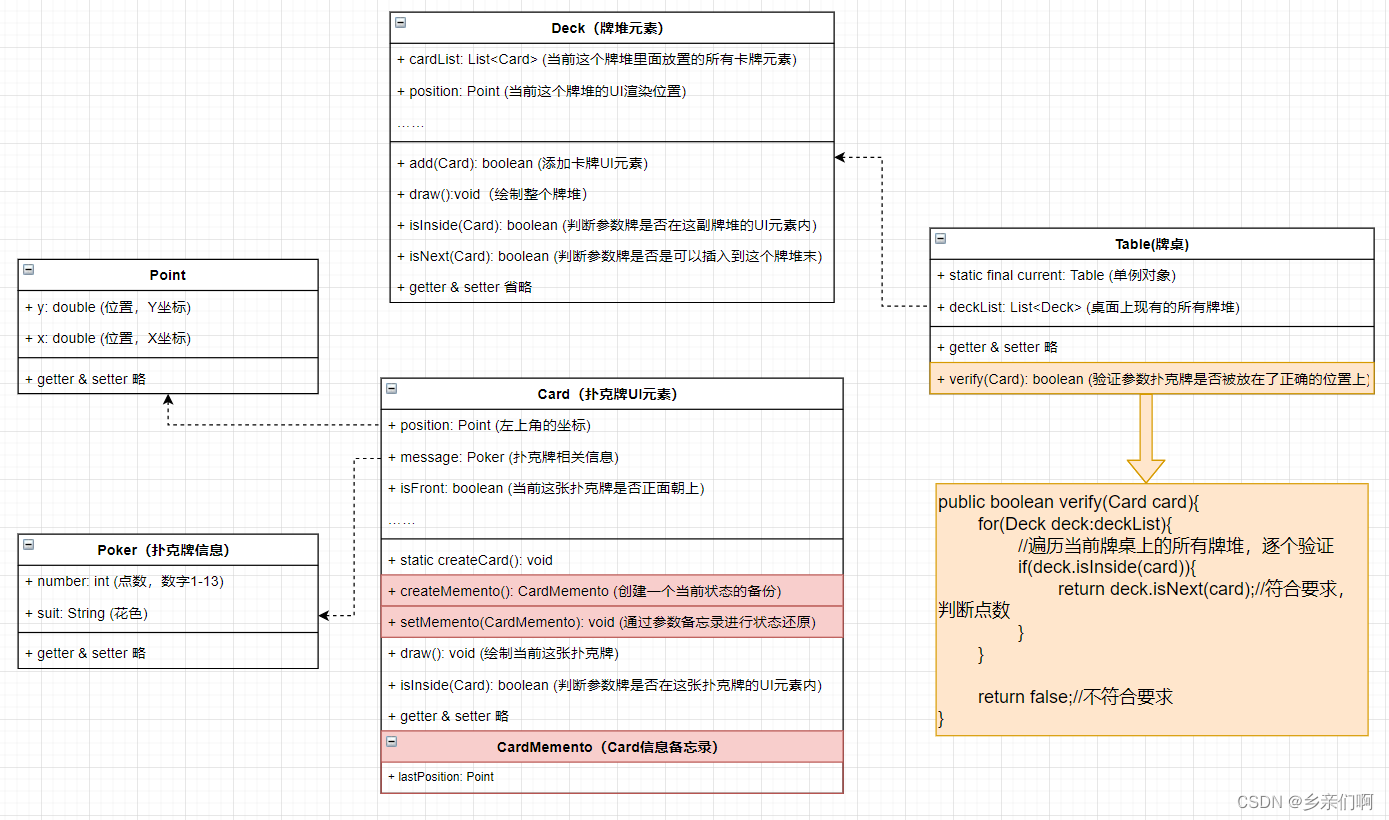Image resolution: width=1389 pixels, height=820 pixels.
Task: Select Poker's getter & setter 略 row
Action: 168,653
